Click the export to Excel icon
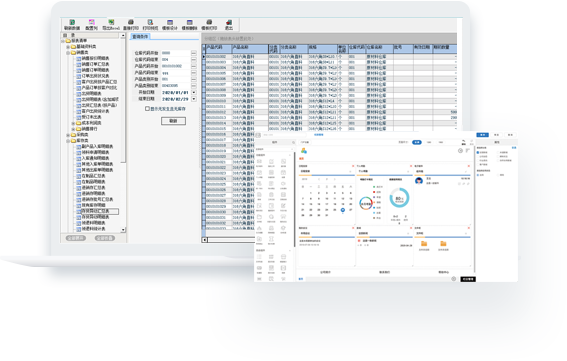 click(111, 22)
